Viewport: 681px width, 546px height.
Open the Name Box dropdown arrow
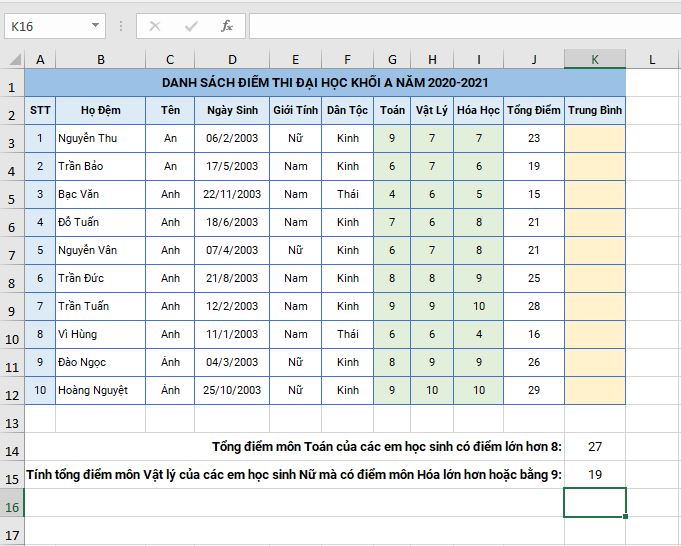pos(95,26)
